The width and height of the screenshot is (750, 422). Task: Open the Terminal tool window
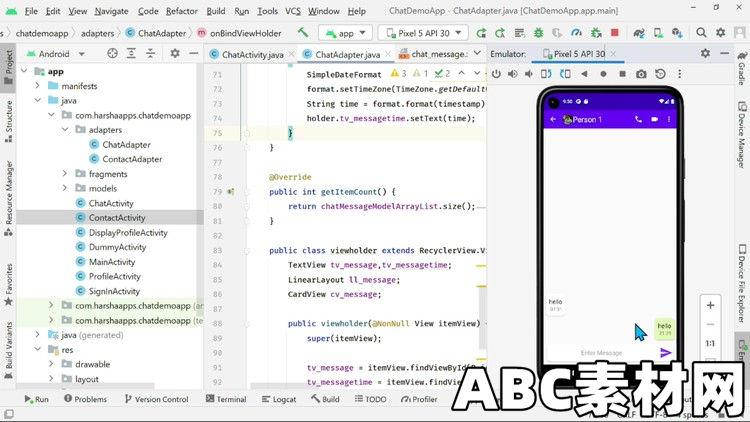click(226, 399)
